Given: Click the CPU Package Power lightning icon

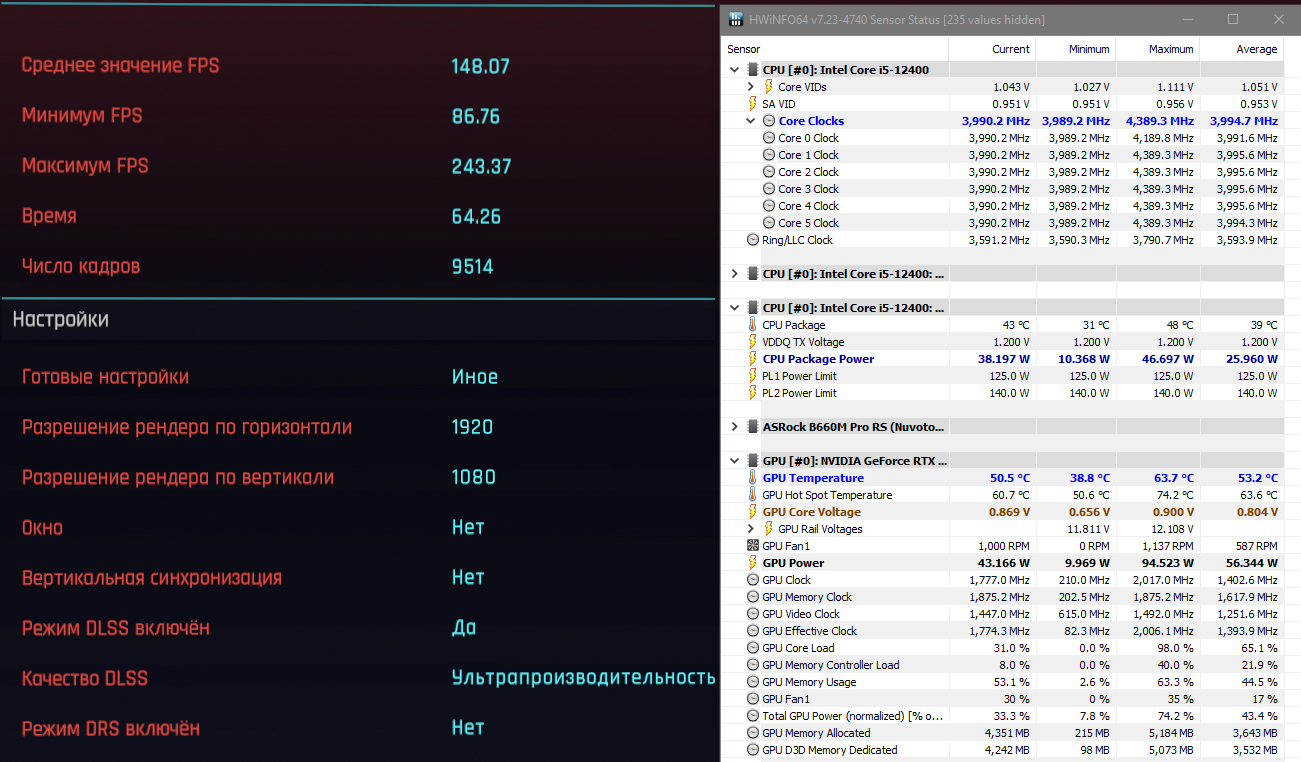Looking at the screenshot, I should click(753, 359).
